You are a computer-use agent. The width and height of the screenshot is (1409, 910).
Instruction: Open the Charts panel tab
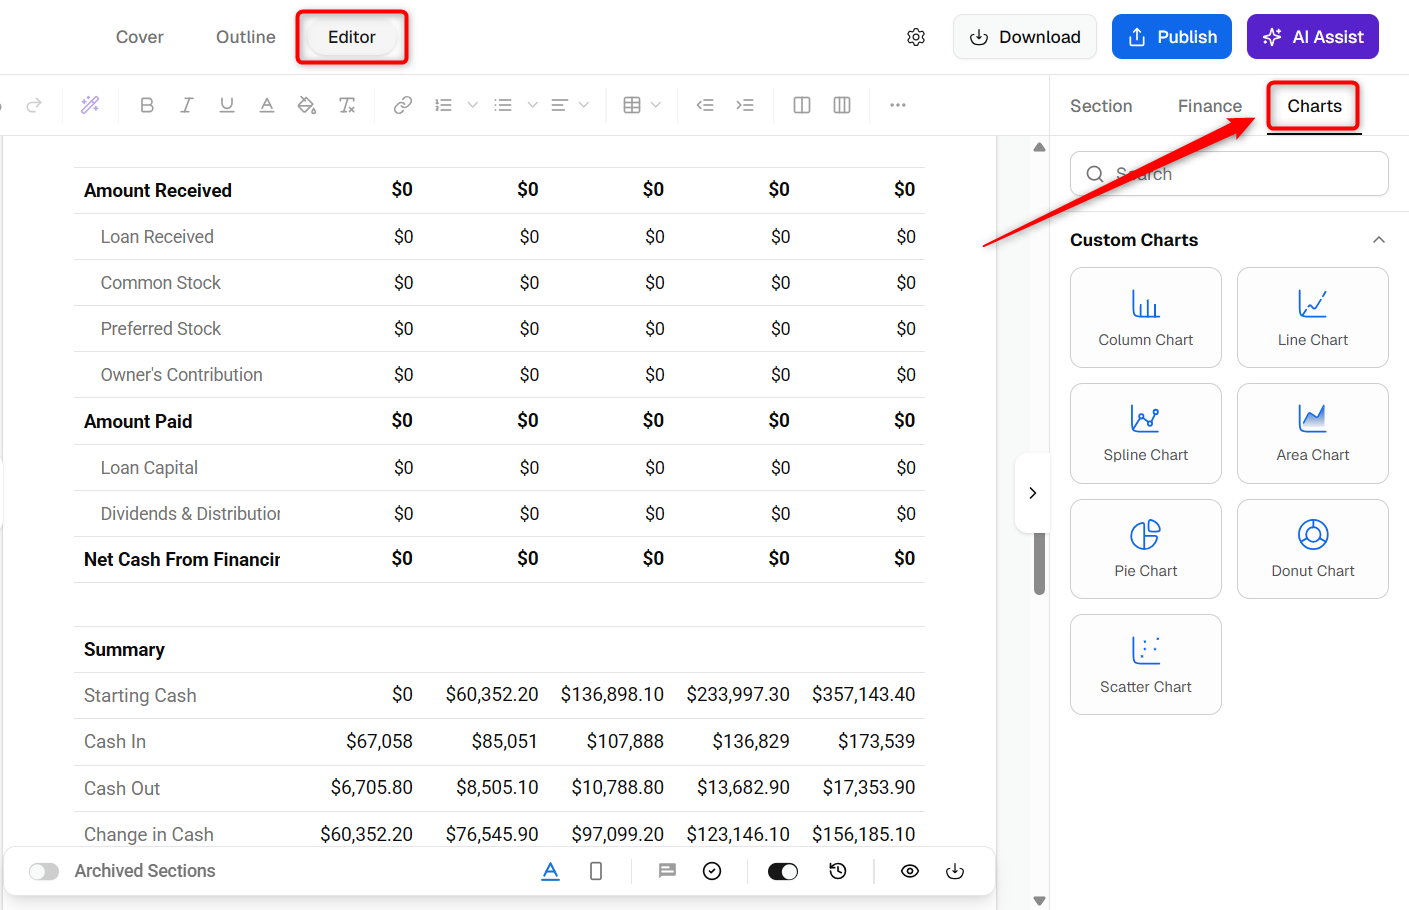tap(1314, 106)
